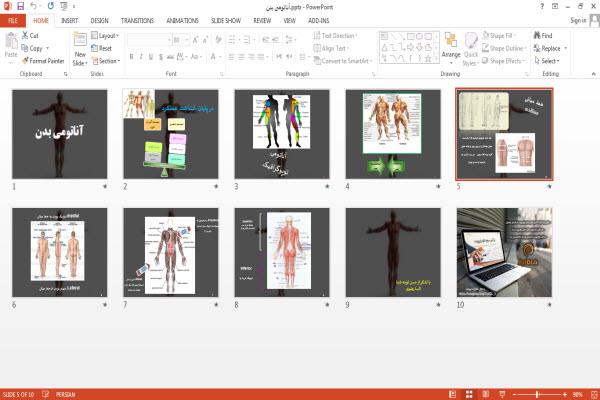Screen dimensions: 600x400
Task: Click Fit slide to window icon
Action: (594, 394)
